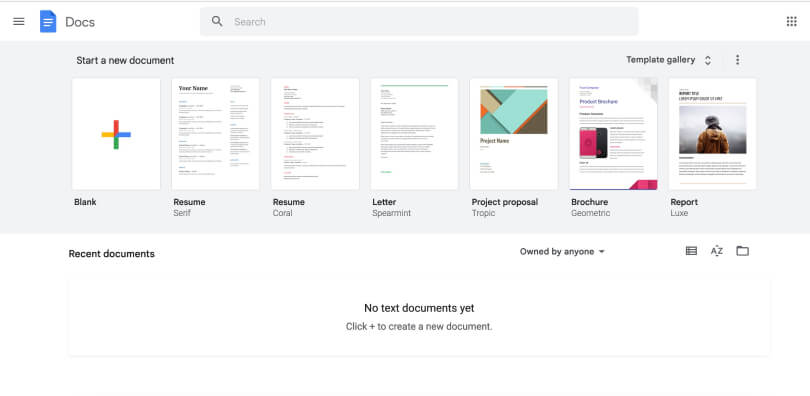Click the Coral template label
The height and width of the screenshot is (396, 810).
283,213
